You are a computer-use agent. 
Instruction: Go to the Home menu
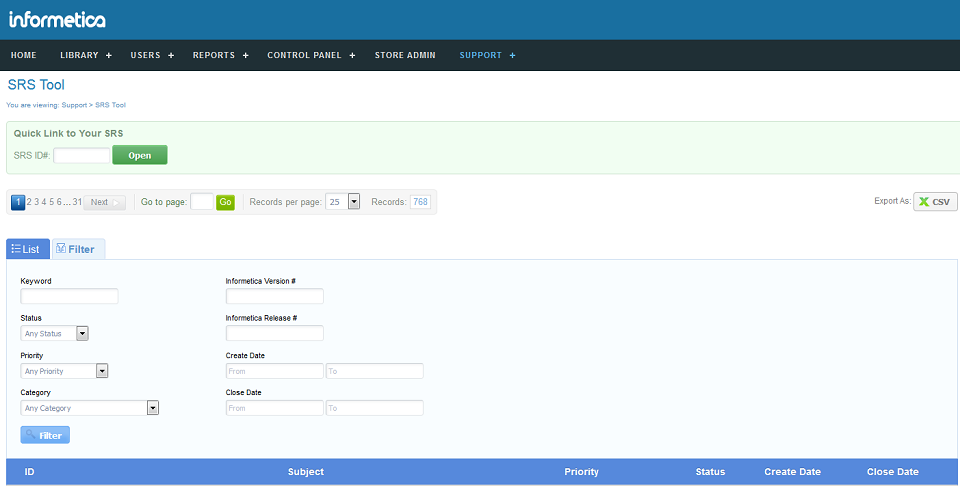[23, 55]
